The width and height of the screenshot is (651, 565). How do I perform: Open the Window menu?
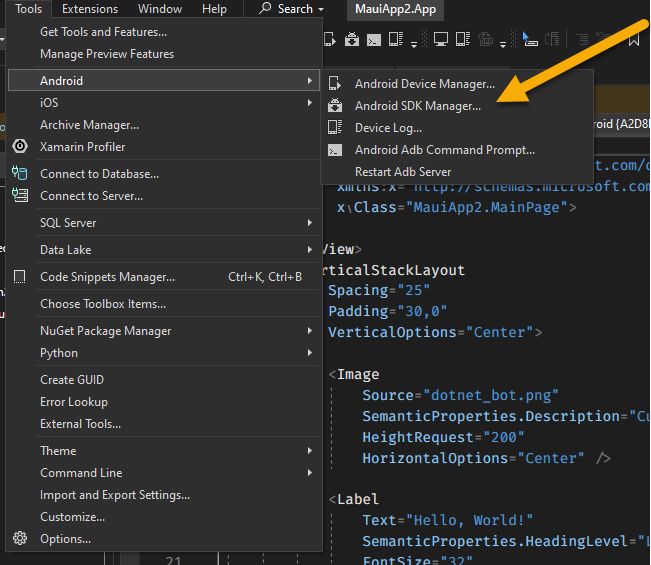(x=160, y=9)
